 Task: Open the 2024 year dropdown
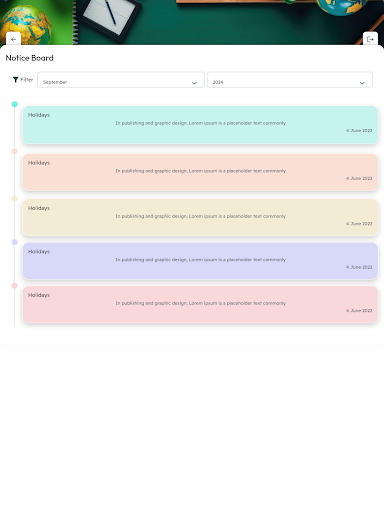click(x=290, y=80)
